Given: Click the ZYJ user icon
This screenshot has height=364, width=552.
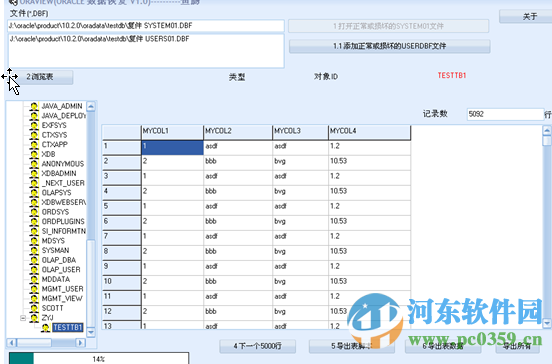Looking at the screenshot, I should (x=34, y=318).
